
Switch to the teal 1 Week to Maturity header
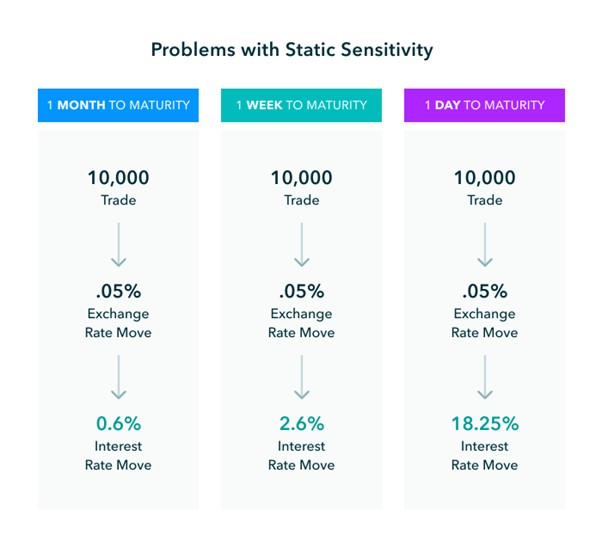pyautogui.click(x=301, y=105)
